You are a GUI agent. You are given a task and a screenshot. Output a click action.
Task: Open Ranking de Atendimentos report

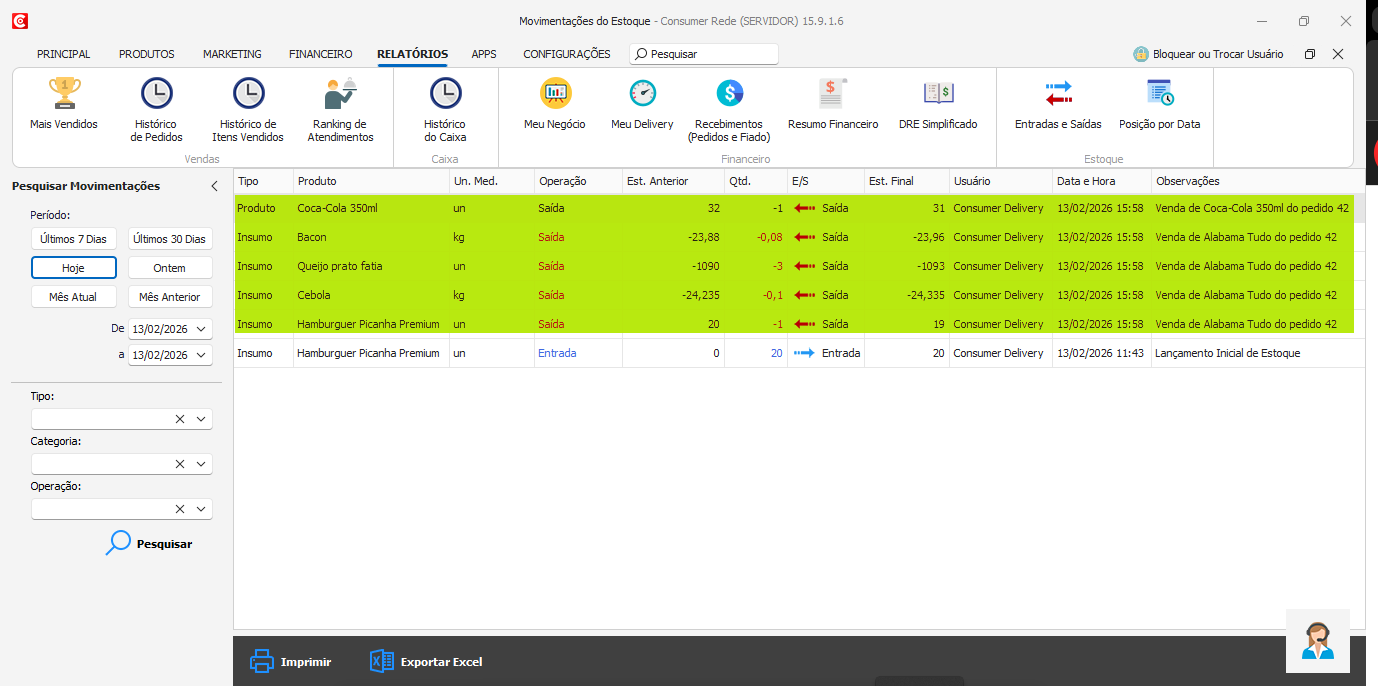click(x=340, y=110)
